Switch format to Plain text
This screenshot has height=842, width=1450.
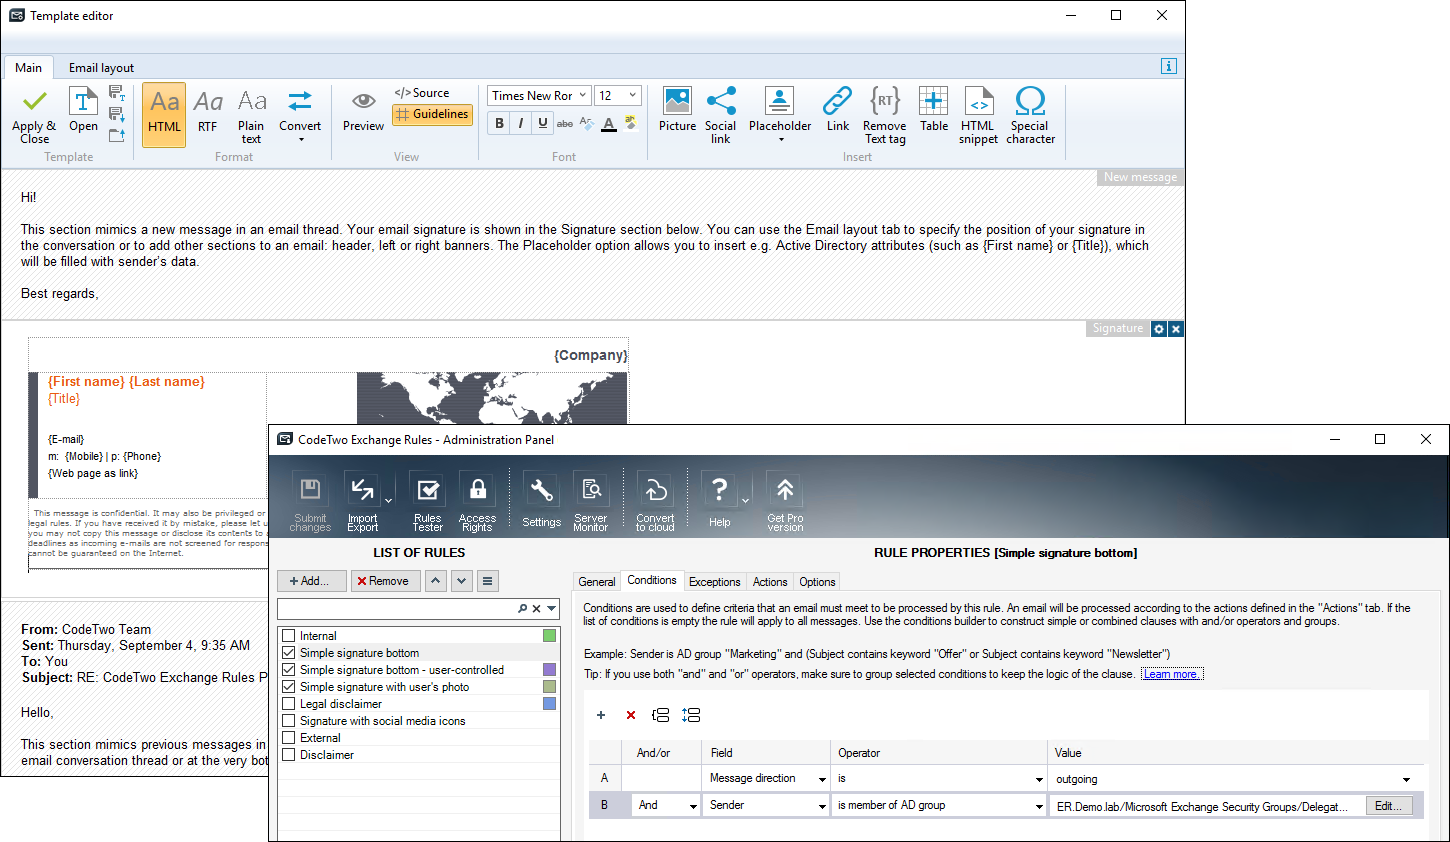(x=251, y=116)
